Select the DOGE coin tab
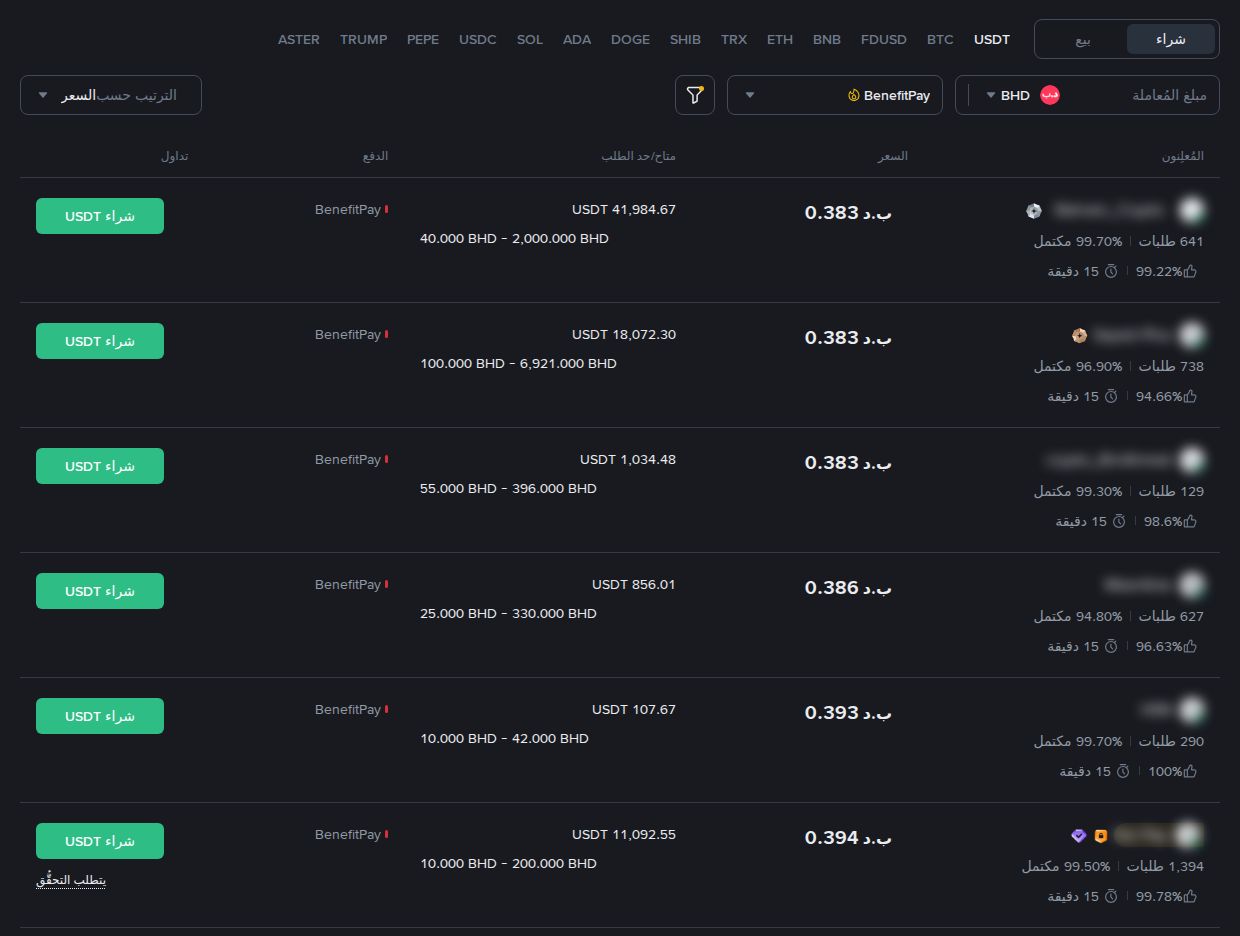1240x936 pixels. tap(630, 39)
